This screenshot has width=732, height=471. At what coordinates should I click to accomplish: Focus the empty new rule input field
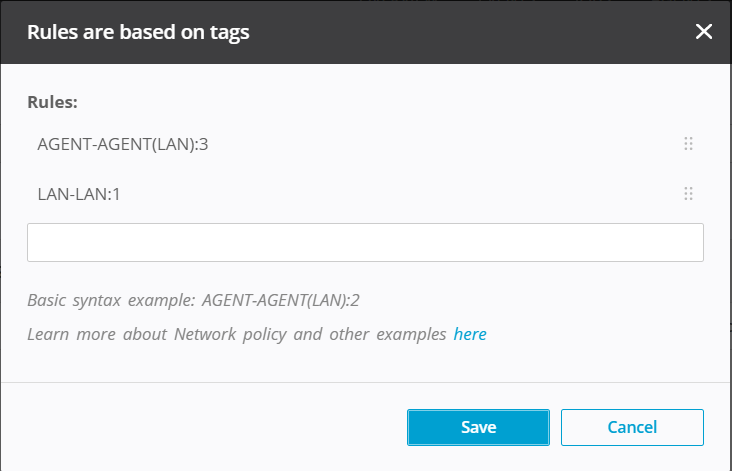[365, 242]
